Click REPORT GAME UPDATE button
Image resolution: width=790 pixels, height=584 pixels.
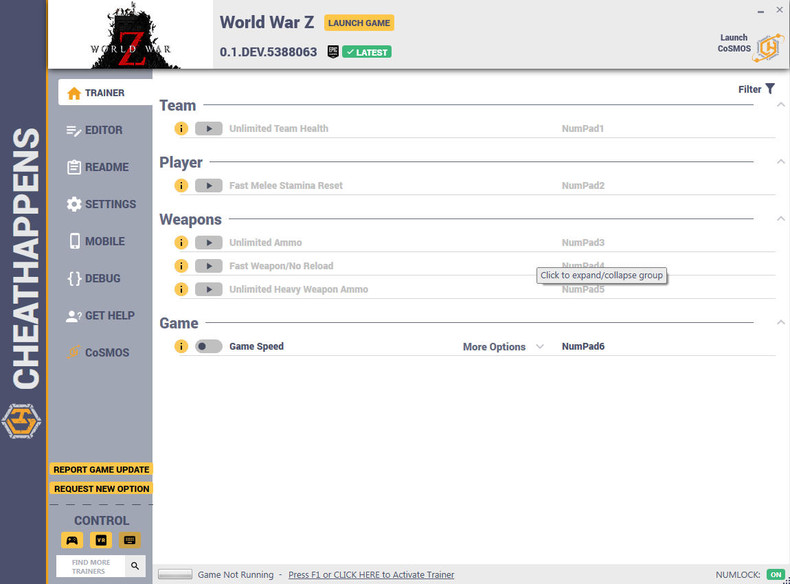click(x=101, y=470)
